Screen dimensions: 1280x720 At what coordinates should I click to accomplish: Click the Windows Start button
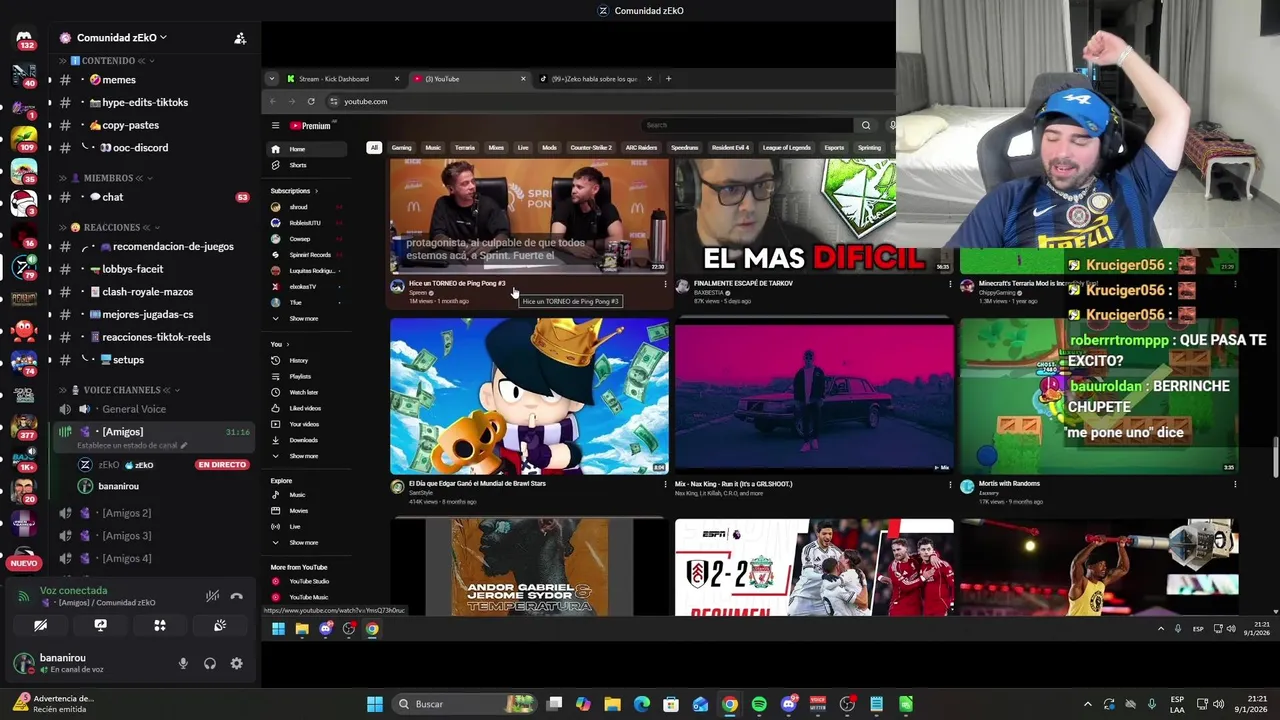click(375, 704)
